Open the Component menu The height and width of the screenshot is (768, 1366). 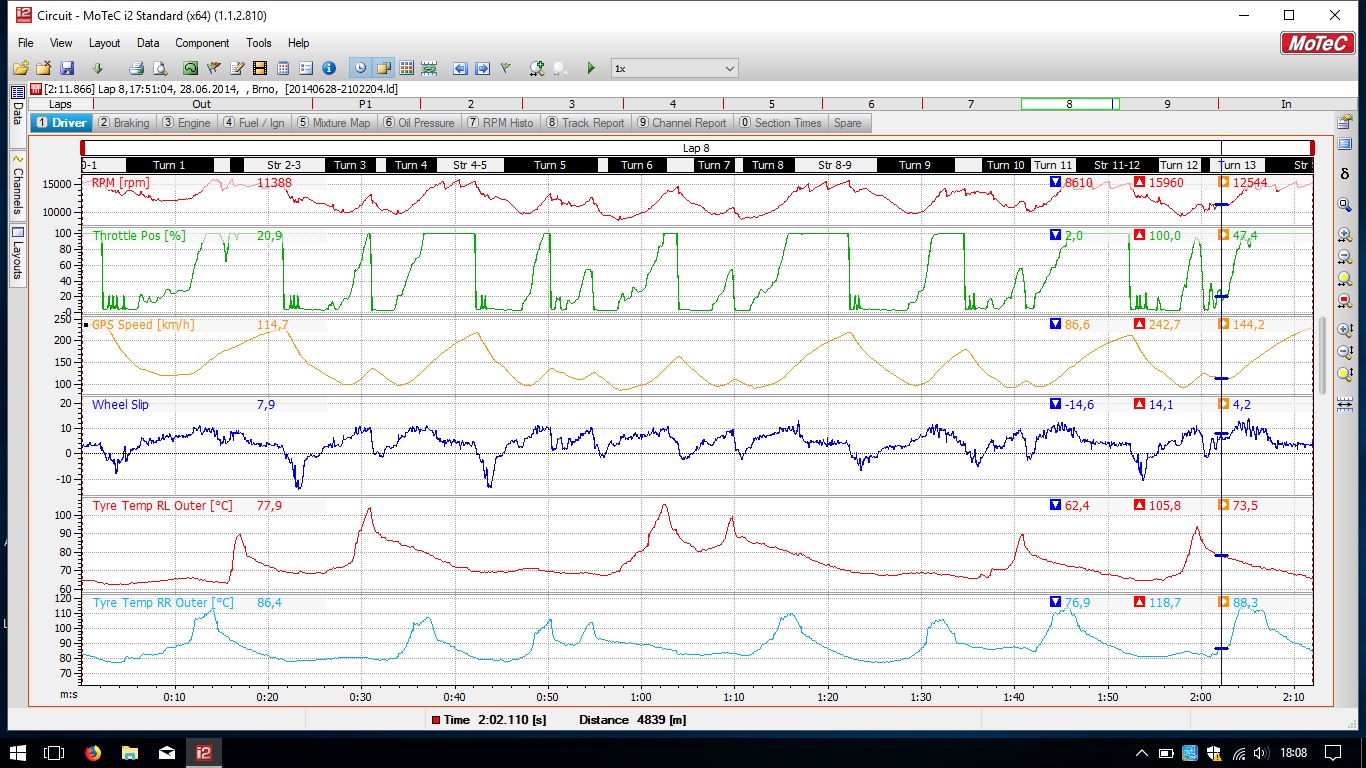[x=202, y=43]
